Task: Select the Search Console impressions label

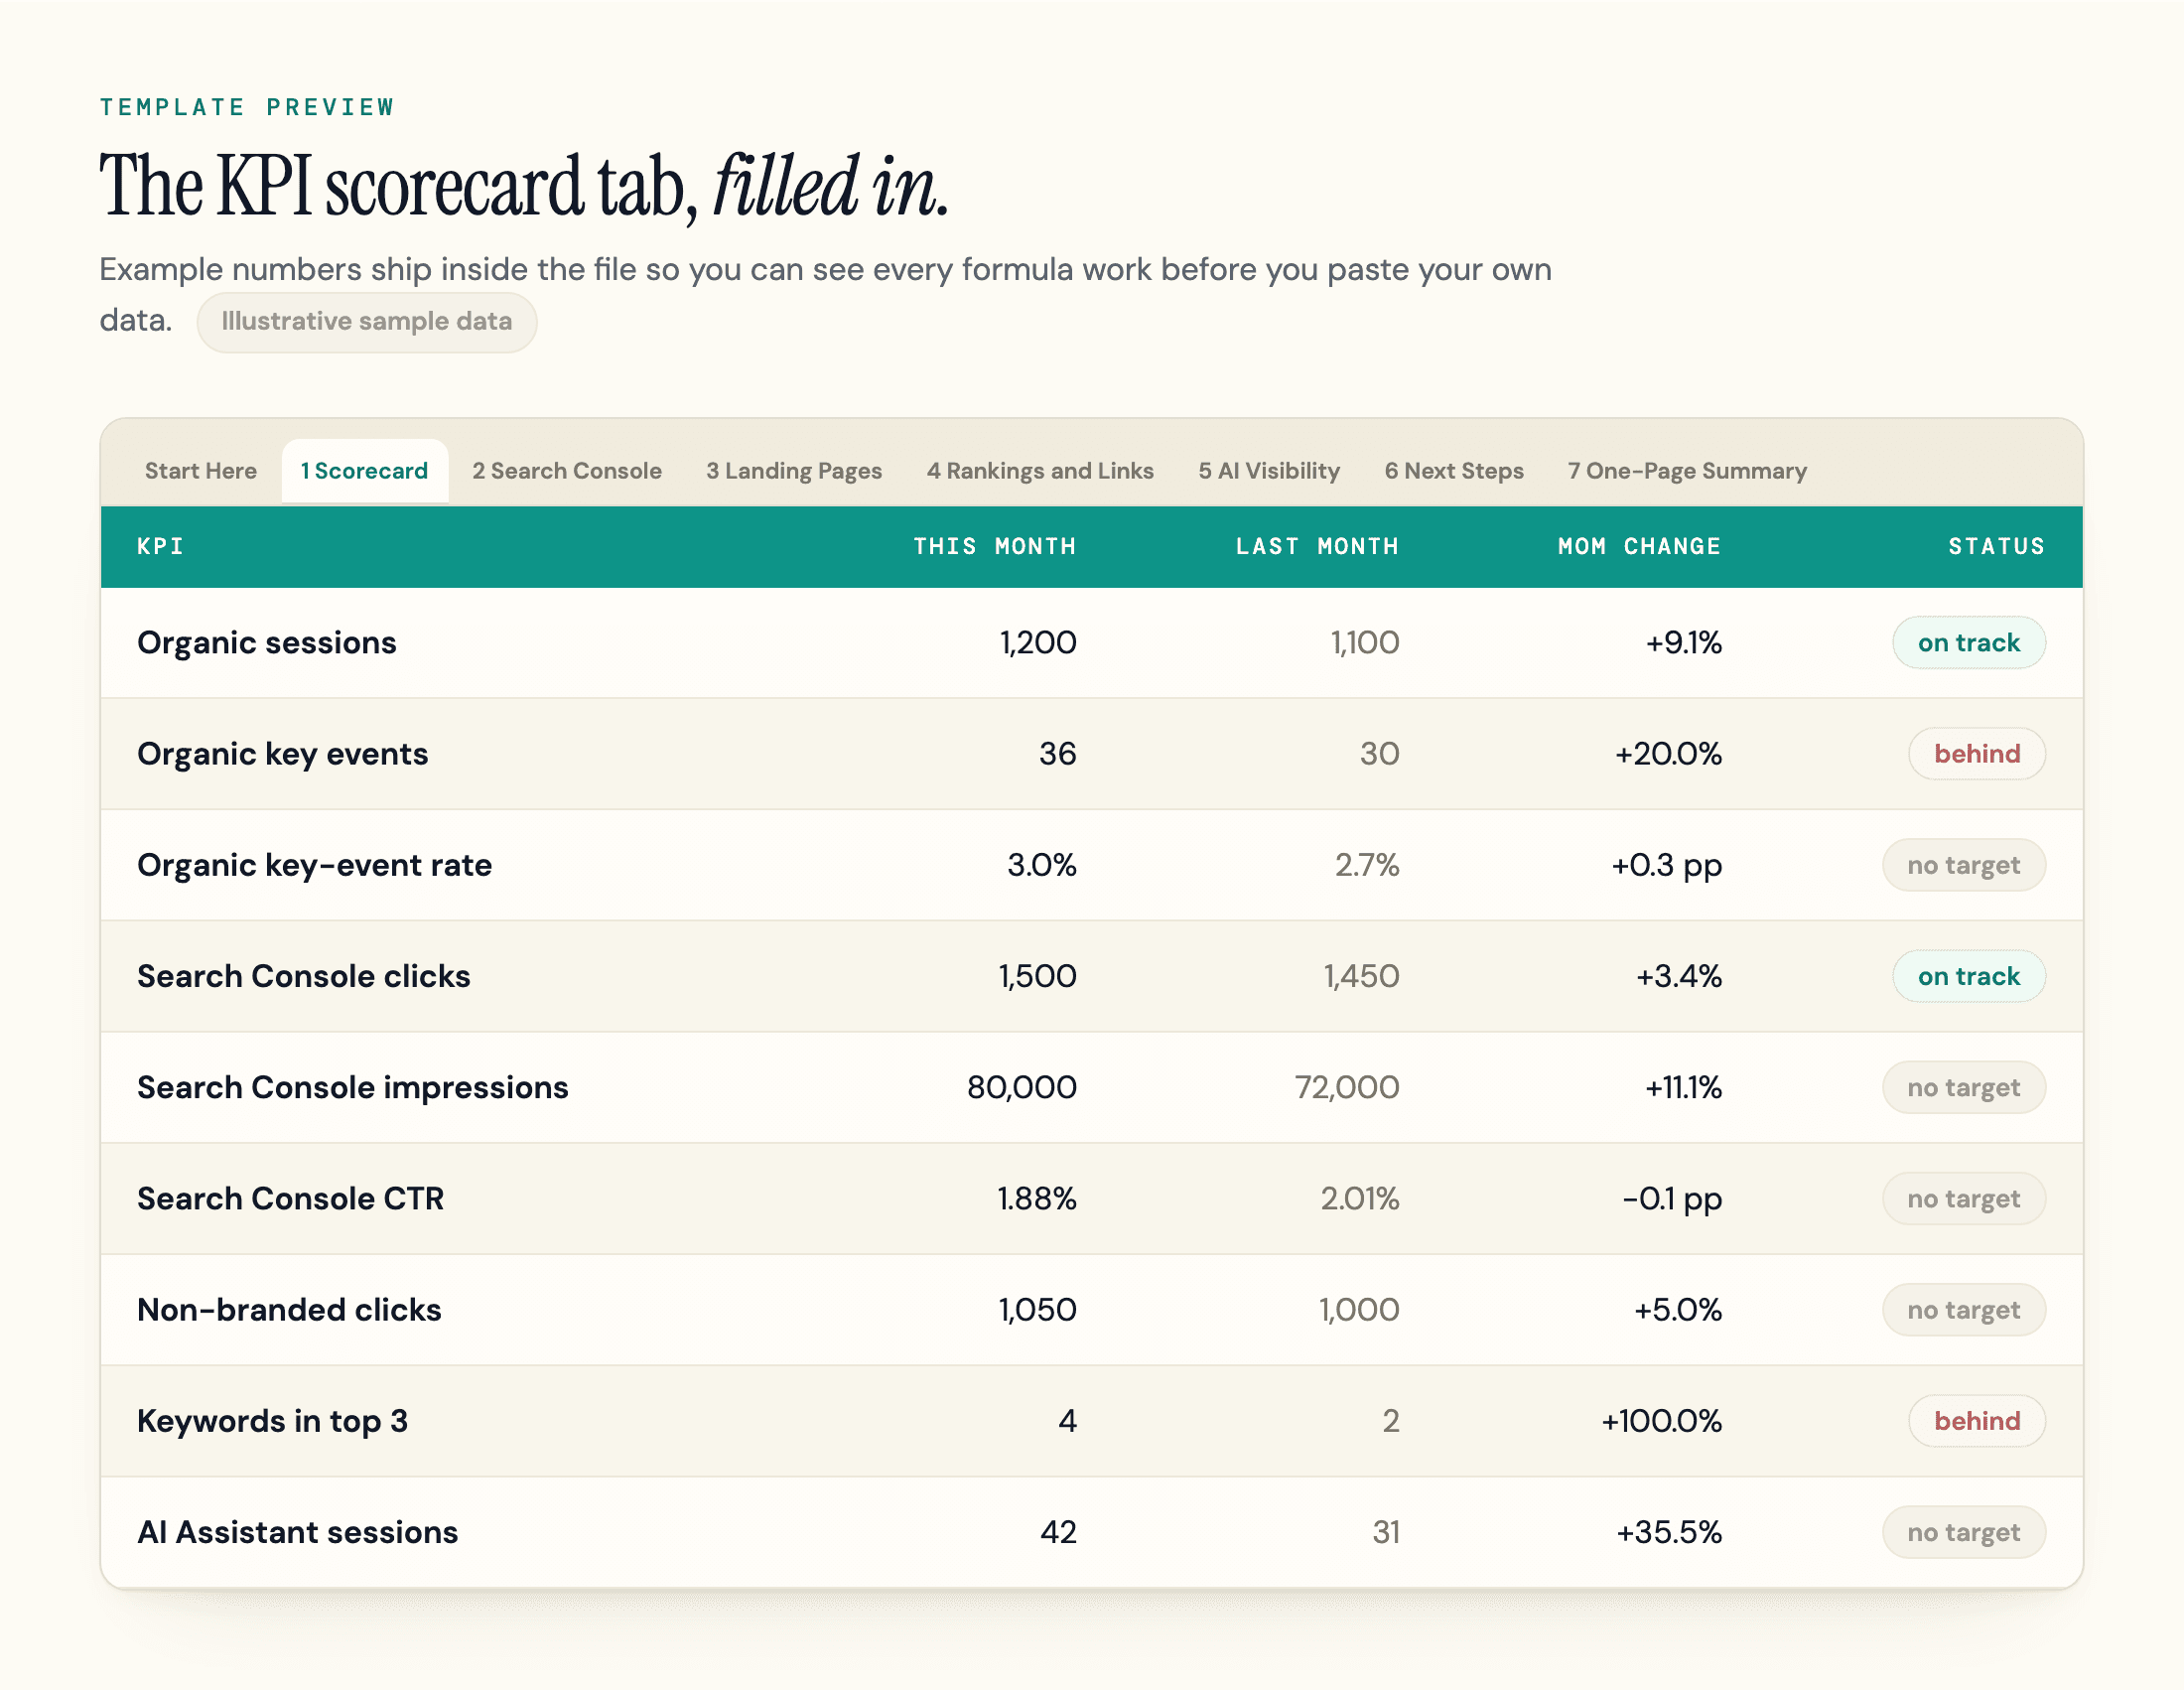Action: click(353, 1087)
